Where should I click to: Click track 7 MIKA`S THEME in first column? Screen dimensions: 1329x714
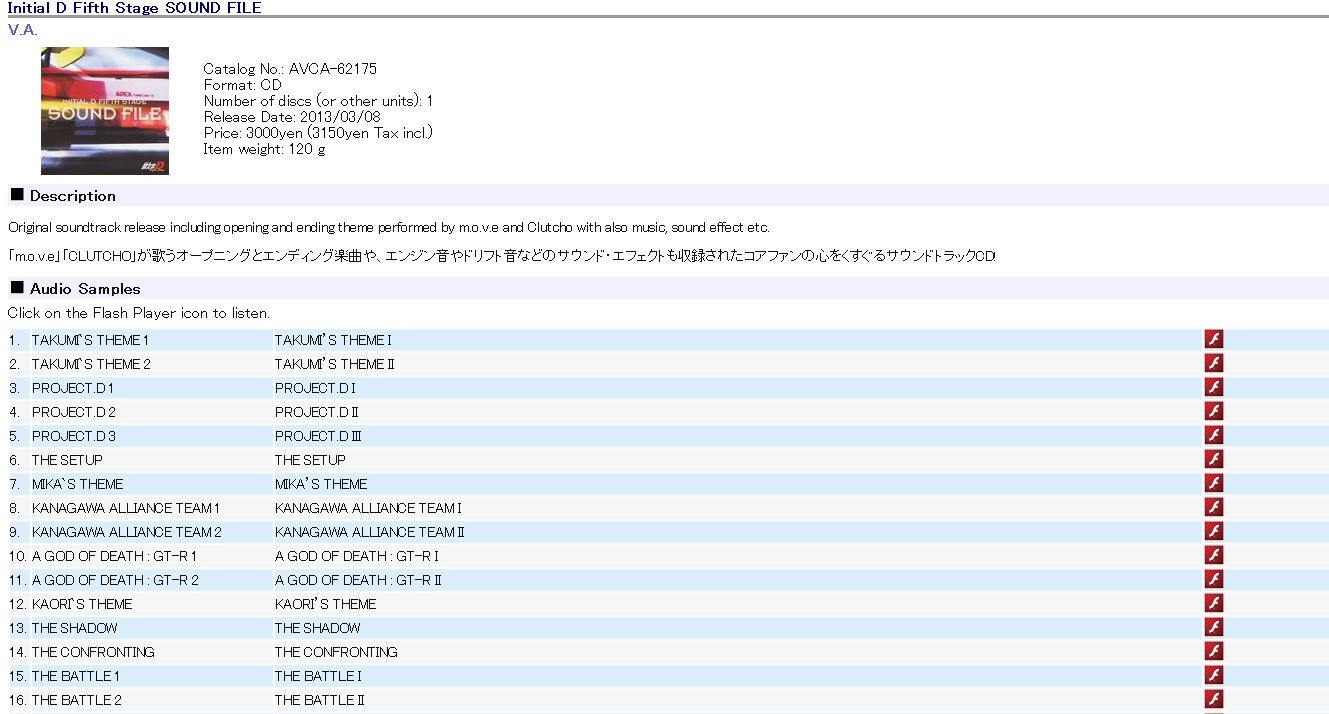(78, 484)
